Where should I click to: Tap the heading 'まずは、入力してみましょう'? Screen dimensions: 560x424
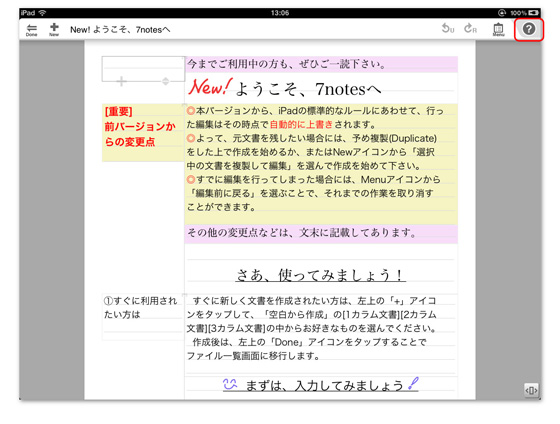(324, 386)
